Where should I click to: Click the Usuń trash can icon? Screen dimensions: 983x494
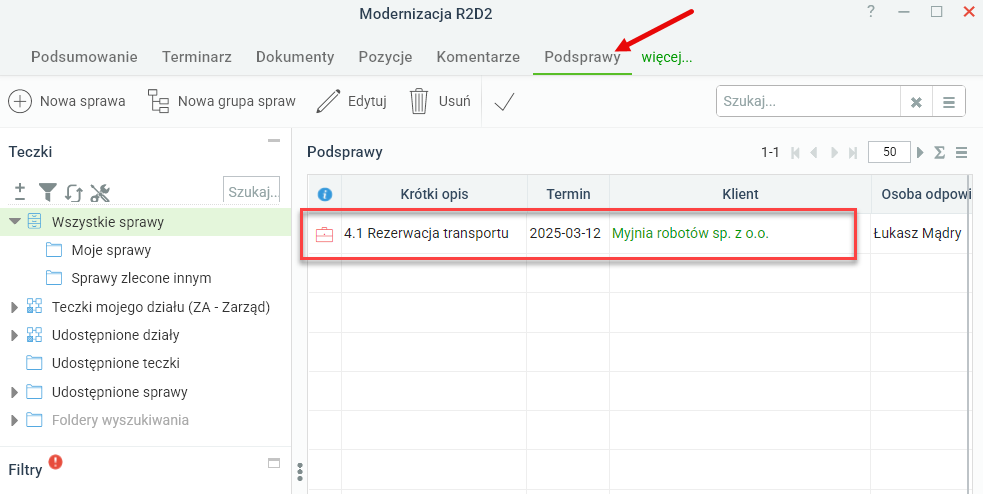coord(419,101)
